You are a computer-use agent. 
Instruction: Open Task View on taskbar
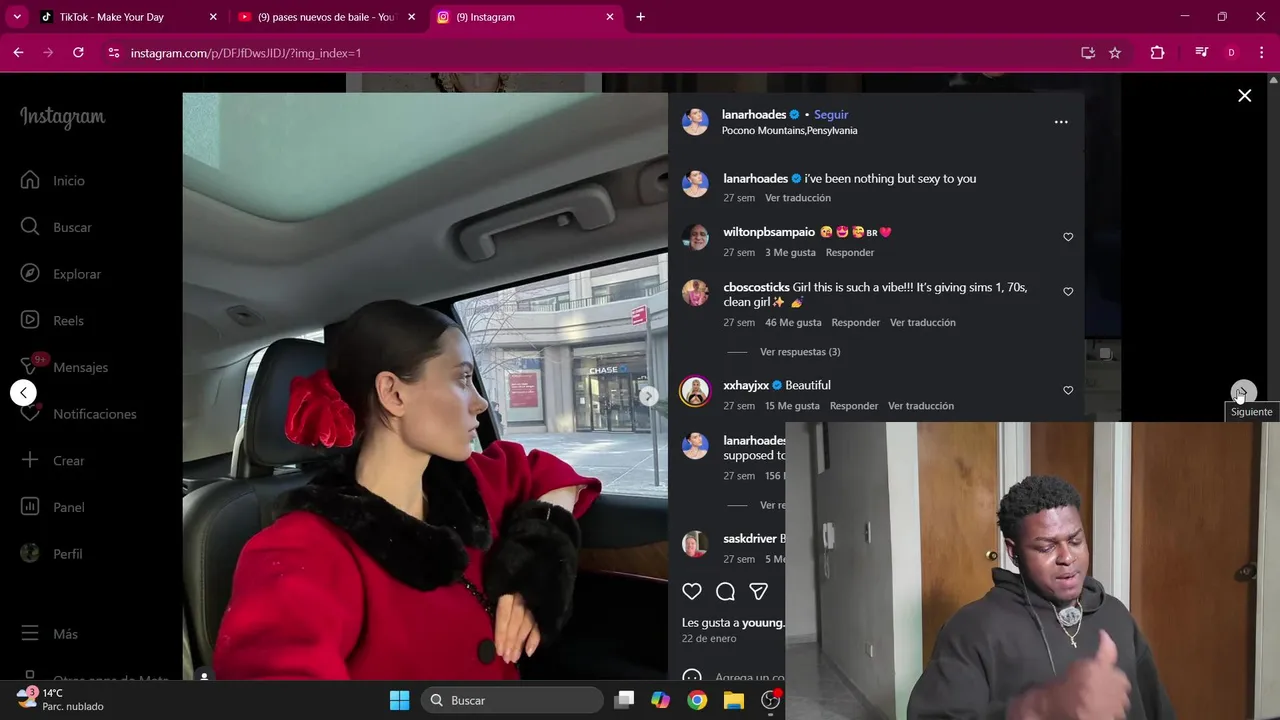tap(624, 700)
